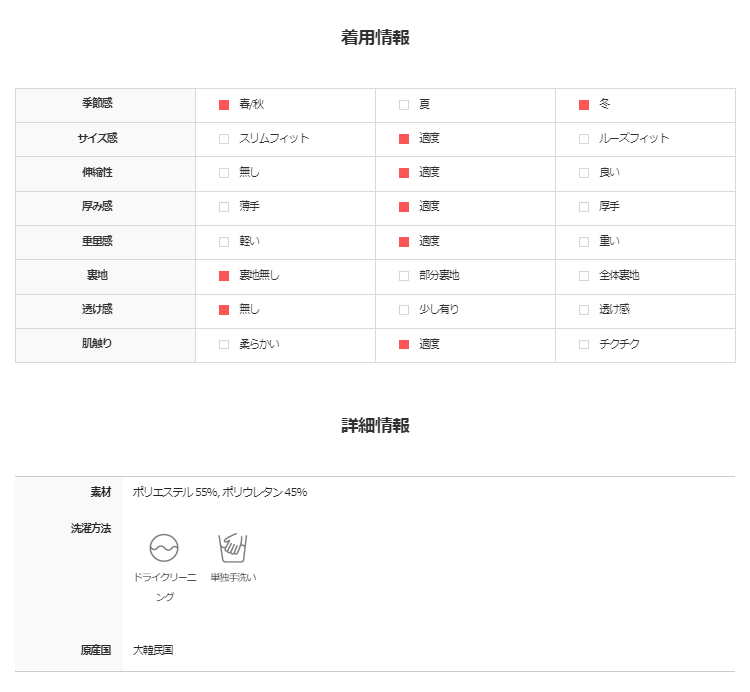Screen dimensions: 750x692
Task: Toggle 適度 checkbox in 重量感 row
Action: point(404,242)
